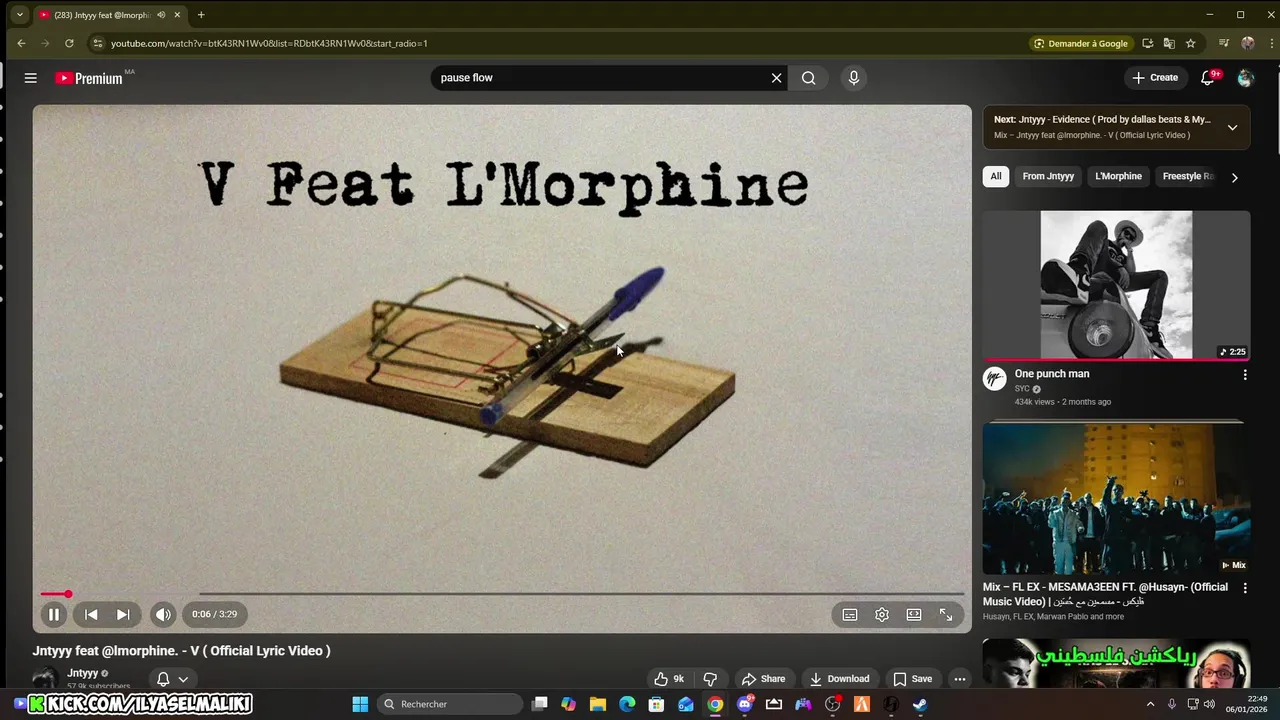Open the tab search dropdown
Image resolution: width=1280 pixels, height=720 pixels.
point(19,15)
